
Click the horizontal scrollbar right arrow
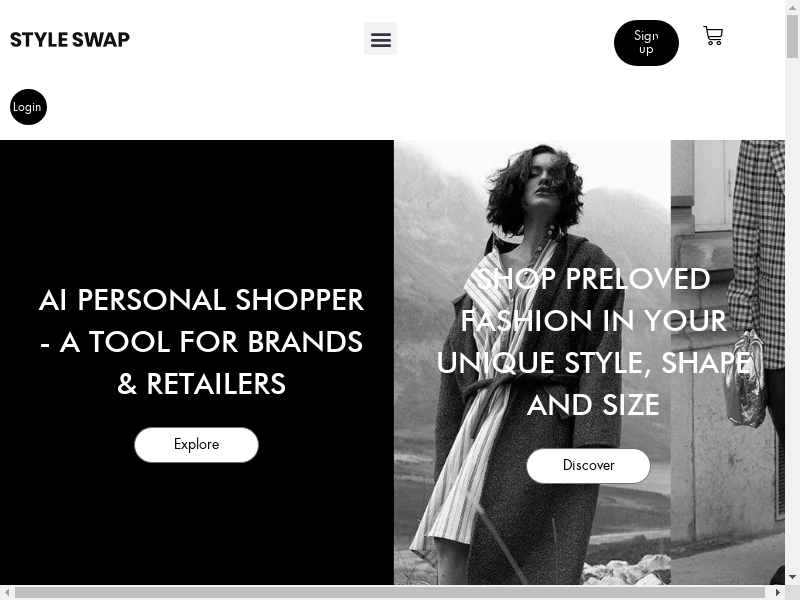point(778,592)
